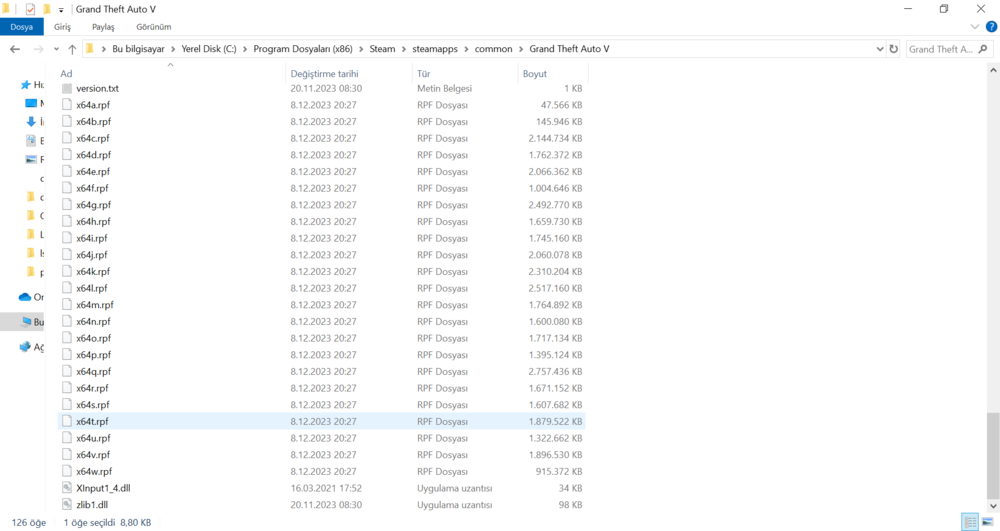Image resolution: width=1000 pixels, height=531 pixels.
Task: Click Metin Belgesi type of version.txt
Action: coord(445,88)
